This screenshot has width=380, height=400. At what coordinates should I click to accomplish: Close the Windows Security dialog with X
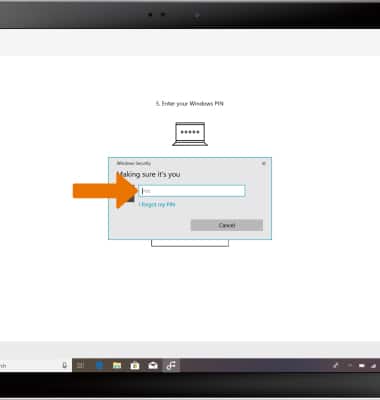coord(264,163)
